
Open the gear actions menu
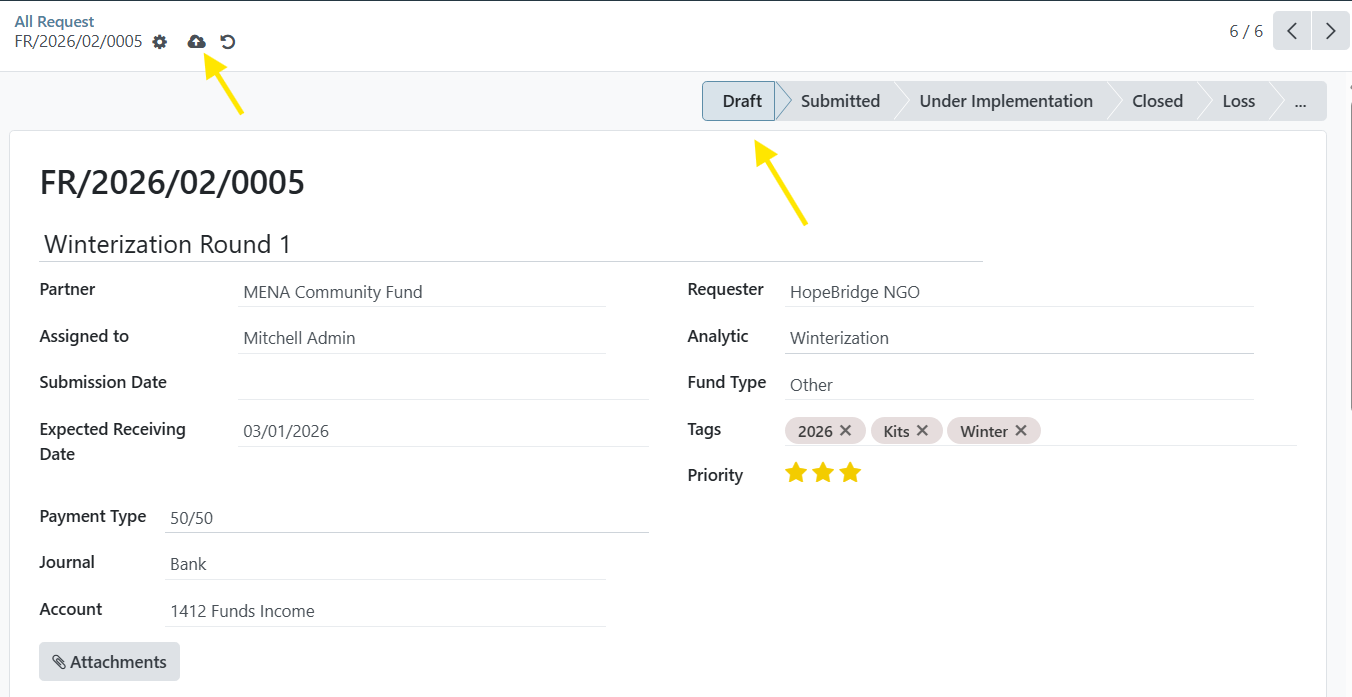coord(160,42)
